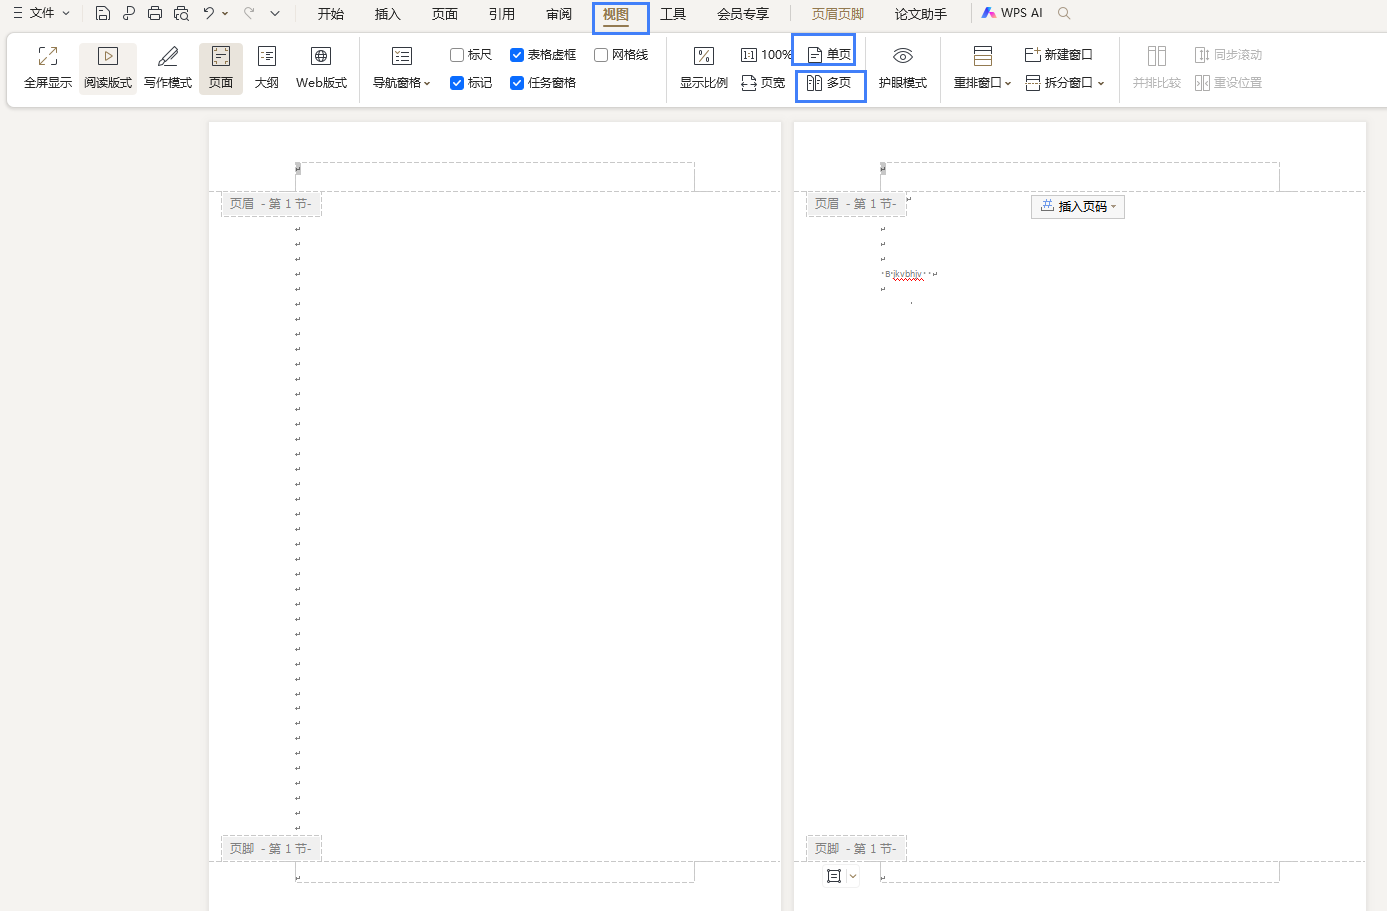This screenshot has height=911, width=1387.
Task: Open the 页眉页脚 tab
Action: 837,14
